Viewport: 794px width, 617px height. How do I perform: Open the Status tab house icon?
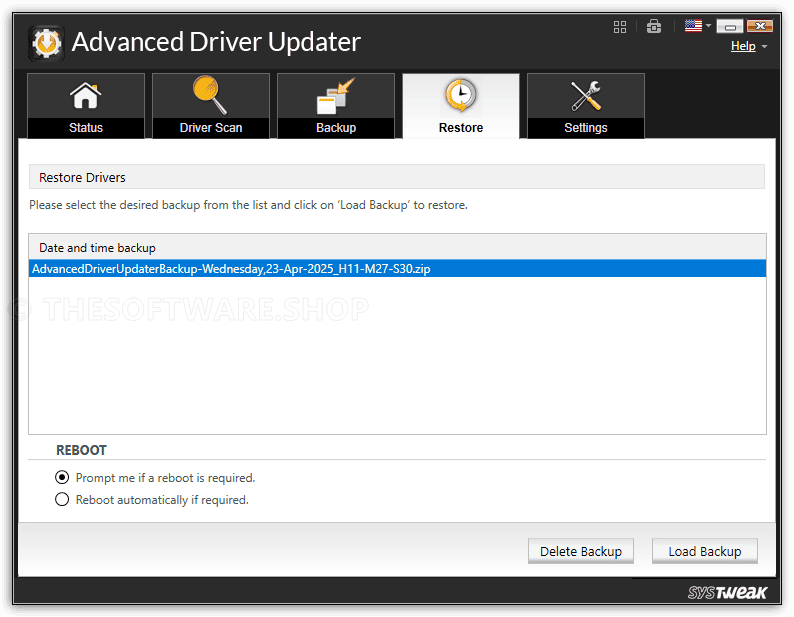pyautogui.click(x=86, y=95)
